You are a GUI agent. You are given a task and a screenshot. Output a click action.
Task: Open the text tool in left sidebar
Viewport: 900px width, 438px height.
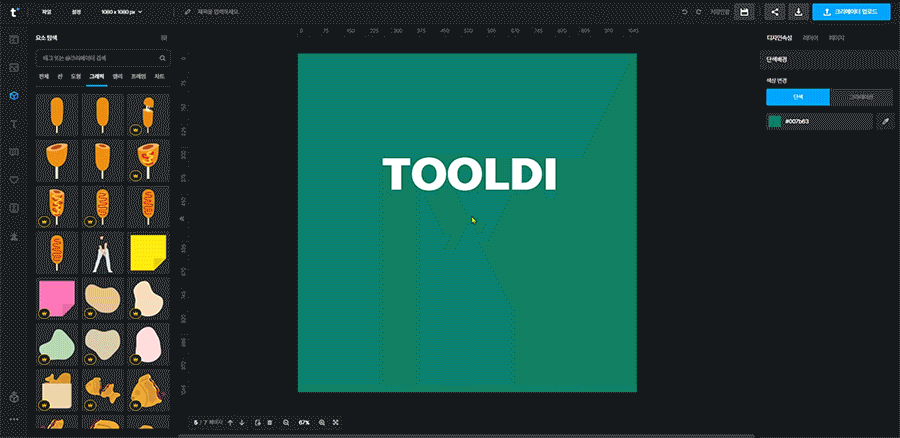[x=14, y=123]
